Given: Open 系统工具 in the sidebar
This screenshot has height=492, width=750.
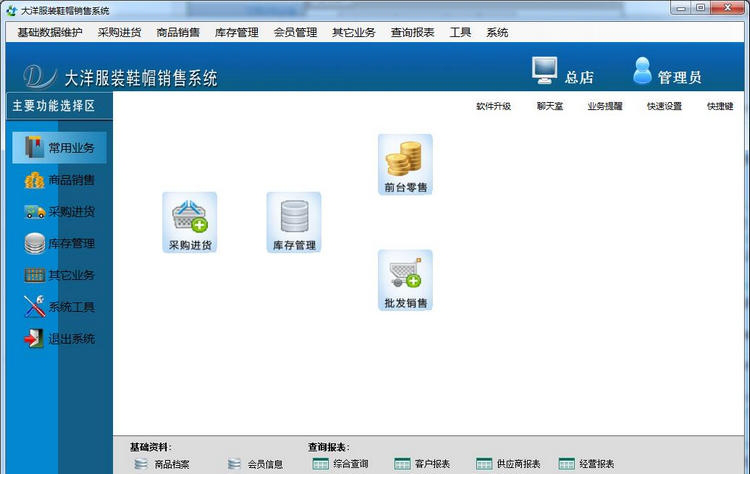Looking at the screenshot, I should (x=59, y=306).
